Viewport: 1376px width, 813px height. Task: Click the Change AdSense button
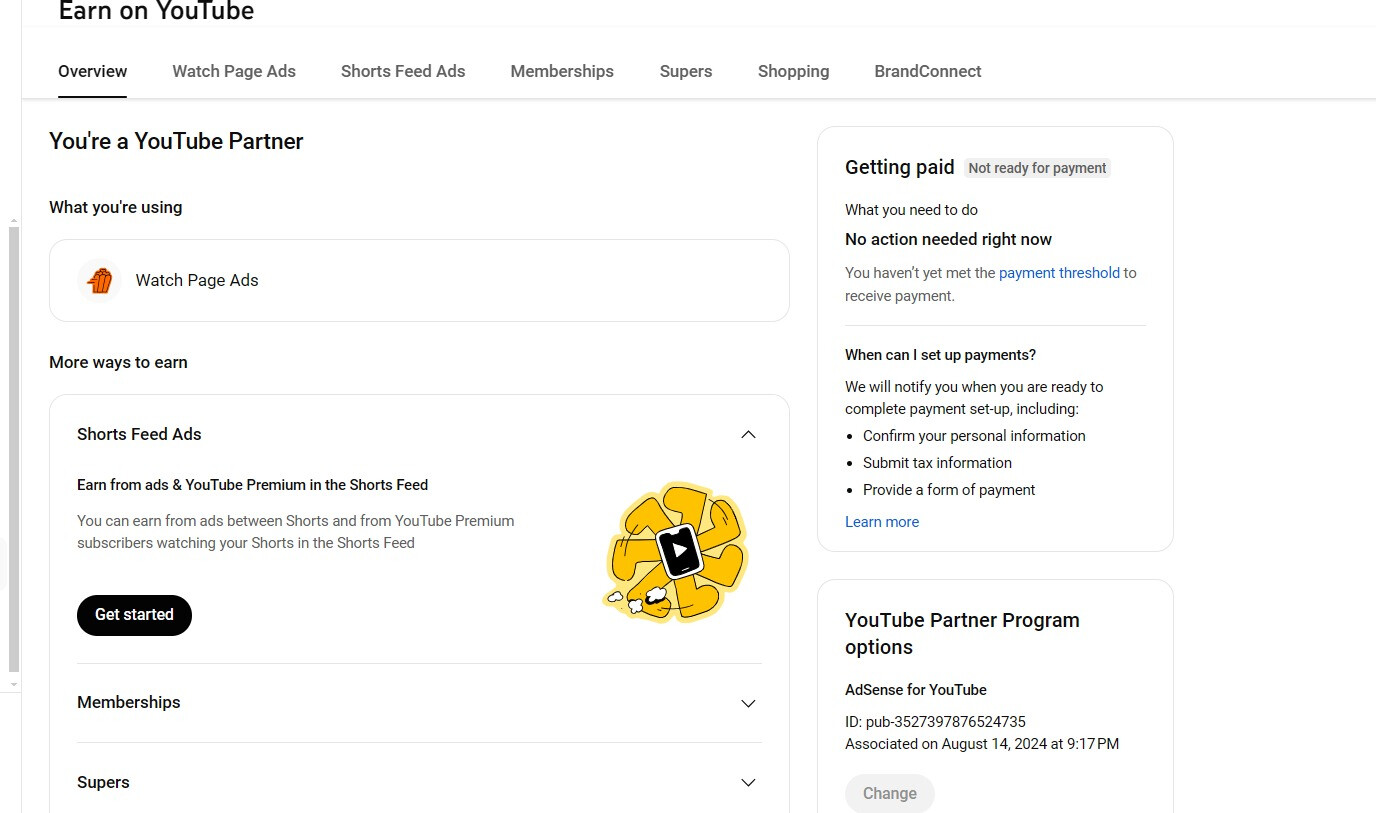click(x=890, y=793)
